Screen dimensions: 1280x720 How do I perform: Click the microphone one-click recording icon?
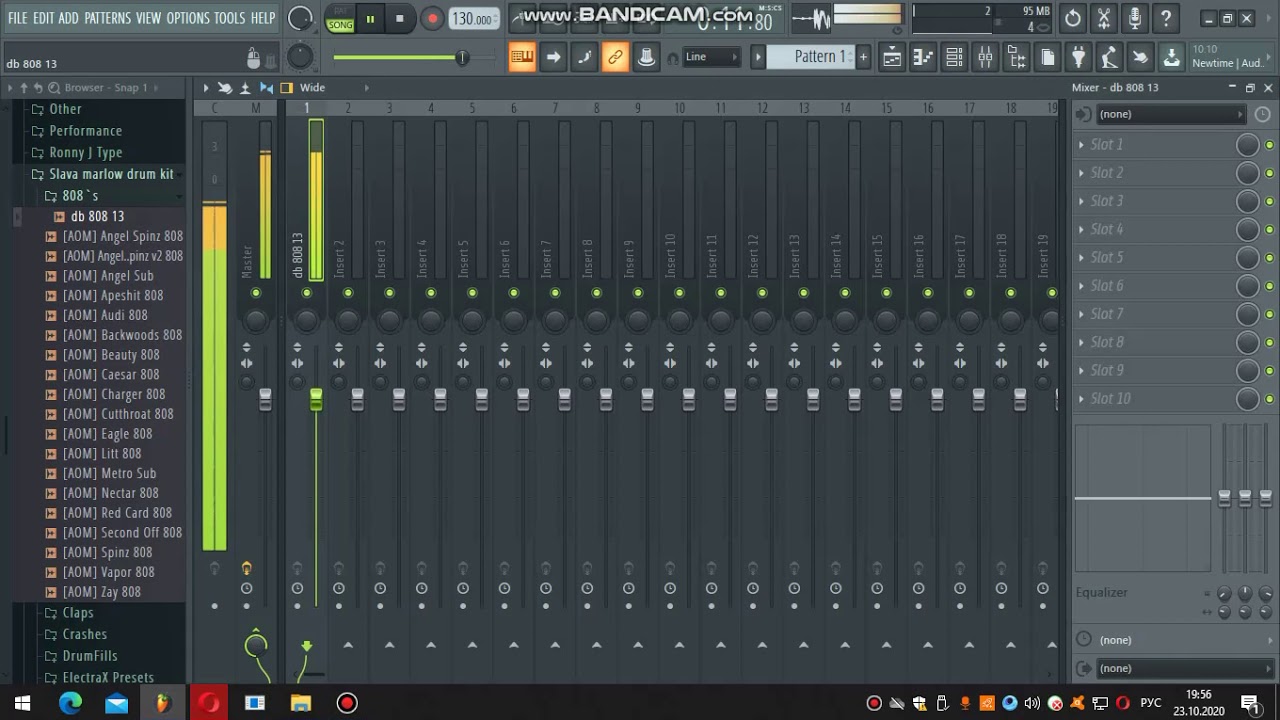[1135, 18]
